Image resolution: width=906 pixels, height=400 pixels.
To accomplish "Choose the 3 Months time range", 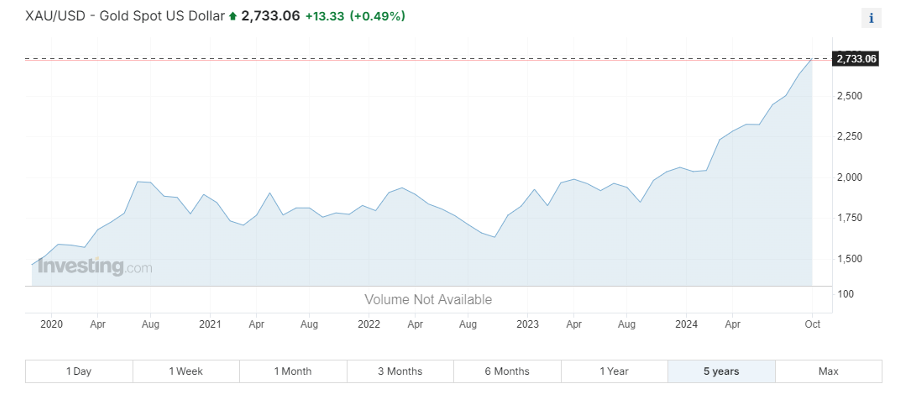I will [x=400, y=371].
